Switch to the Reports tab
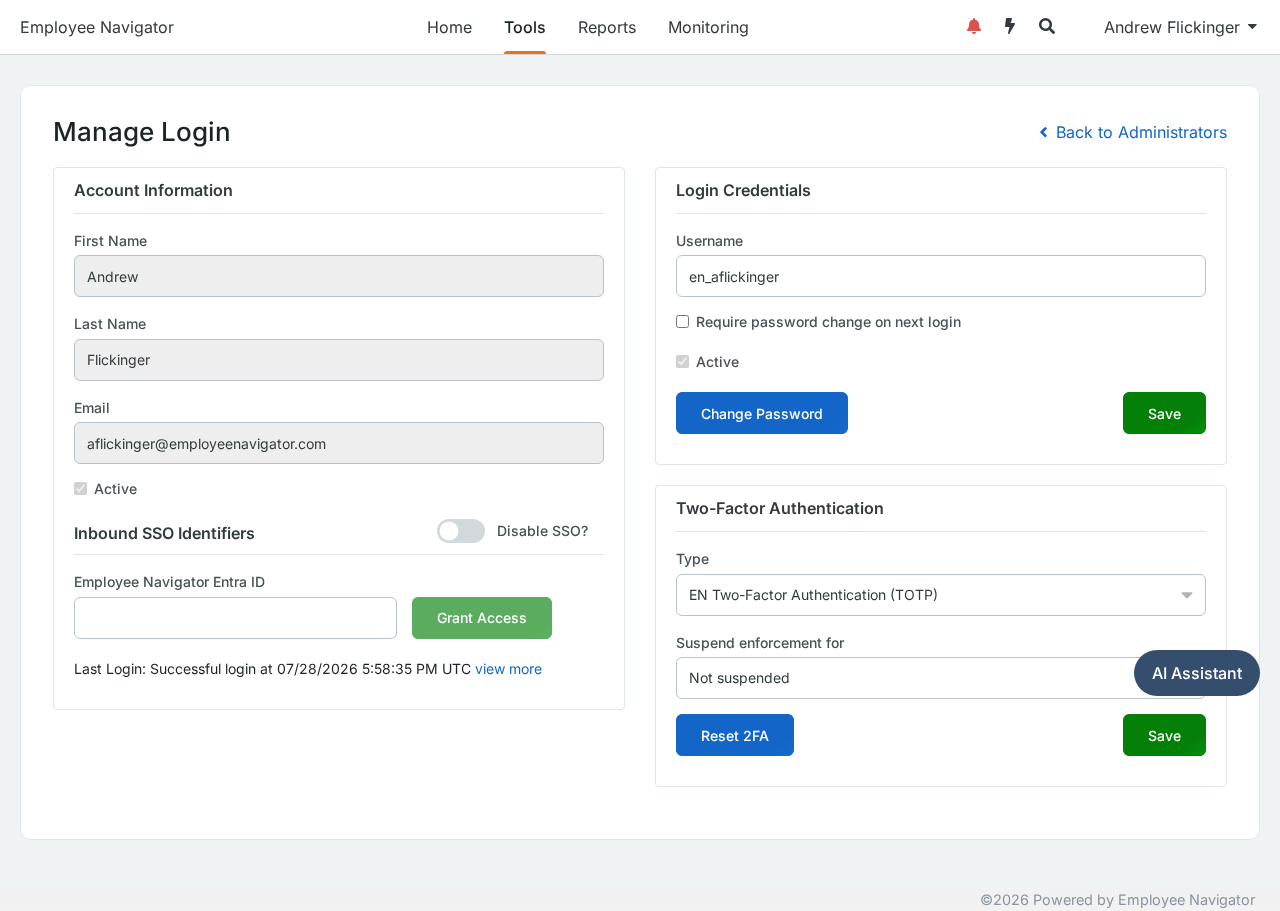Image resolution: width=1280 pixels, height=911 pixels. [607, 27]
